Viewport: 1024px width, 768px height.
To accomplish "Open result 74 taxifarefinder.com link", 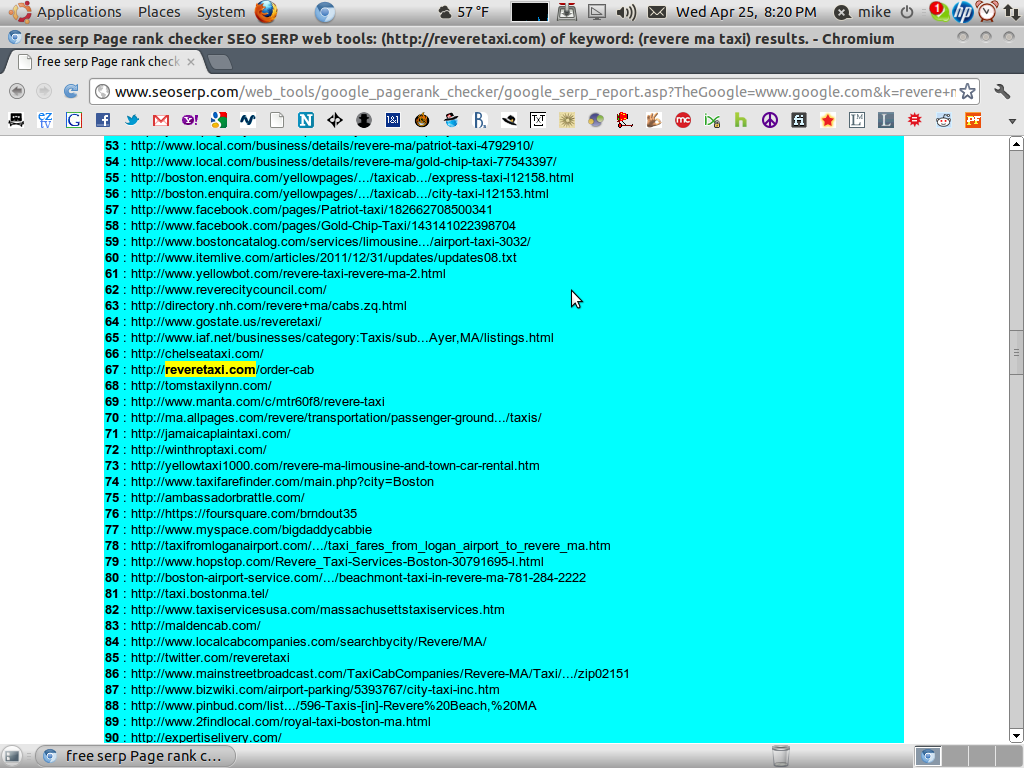I will point(282,482).
